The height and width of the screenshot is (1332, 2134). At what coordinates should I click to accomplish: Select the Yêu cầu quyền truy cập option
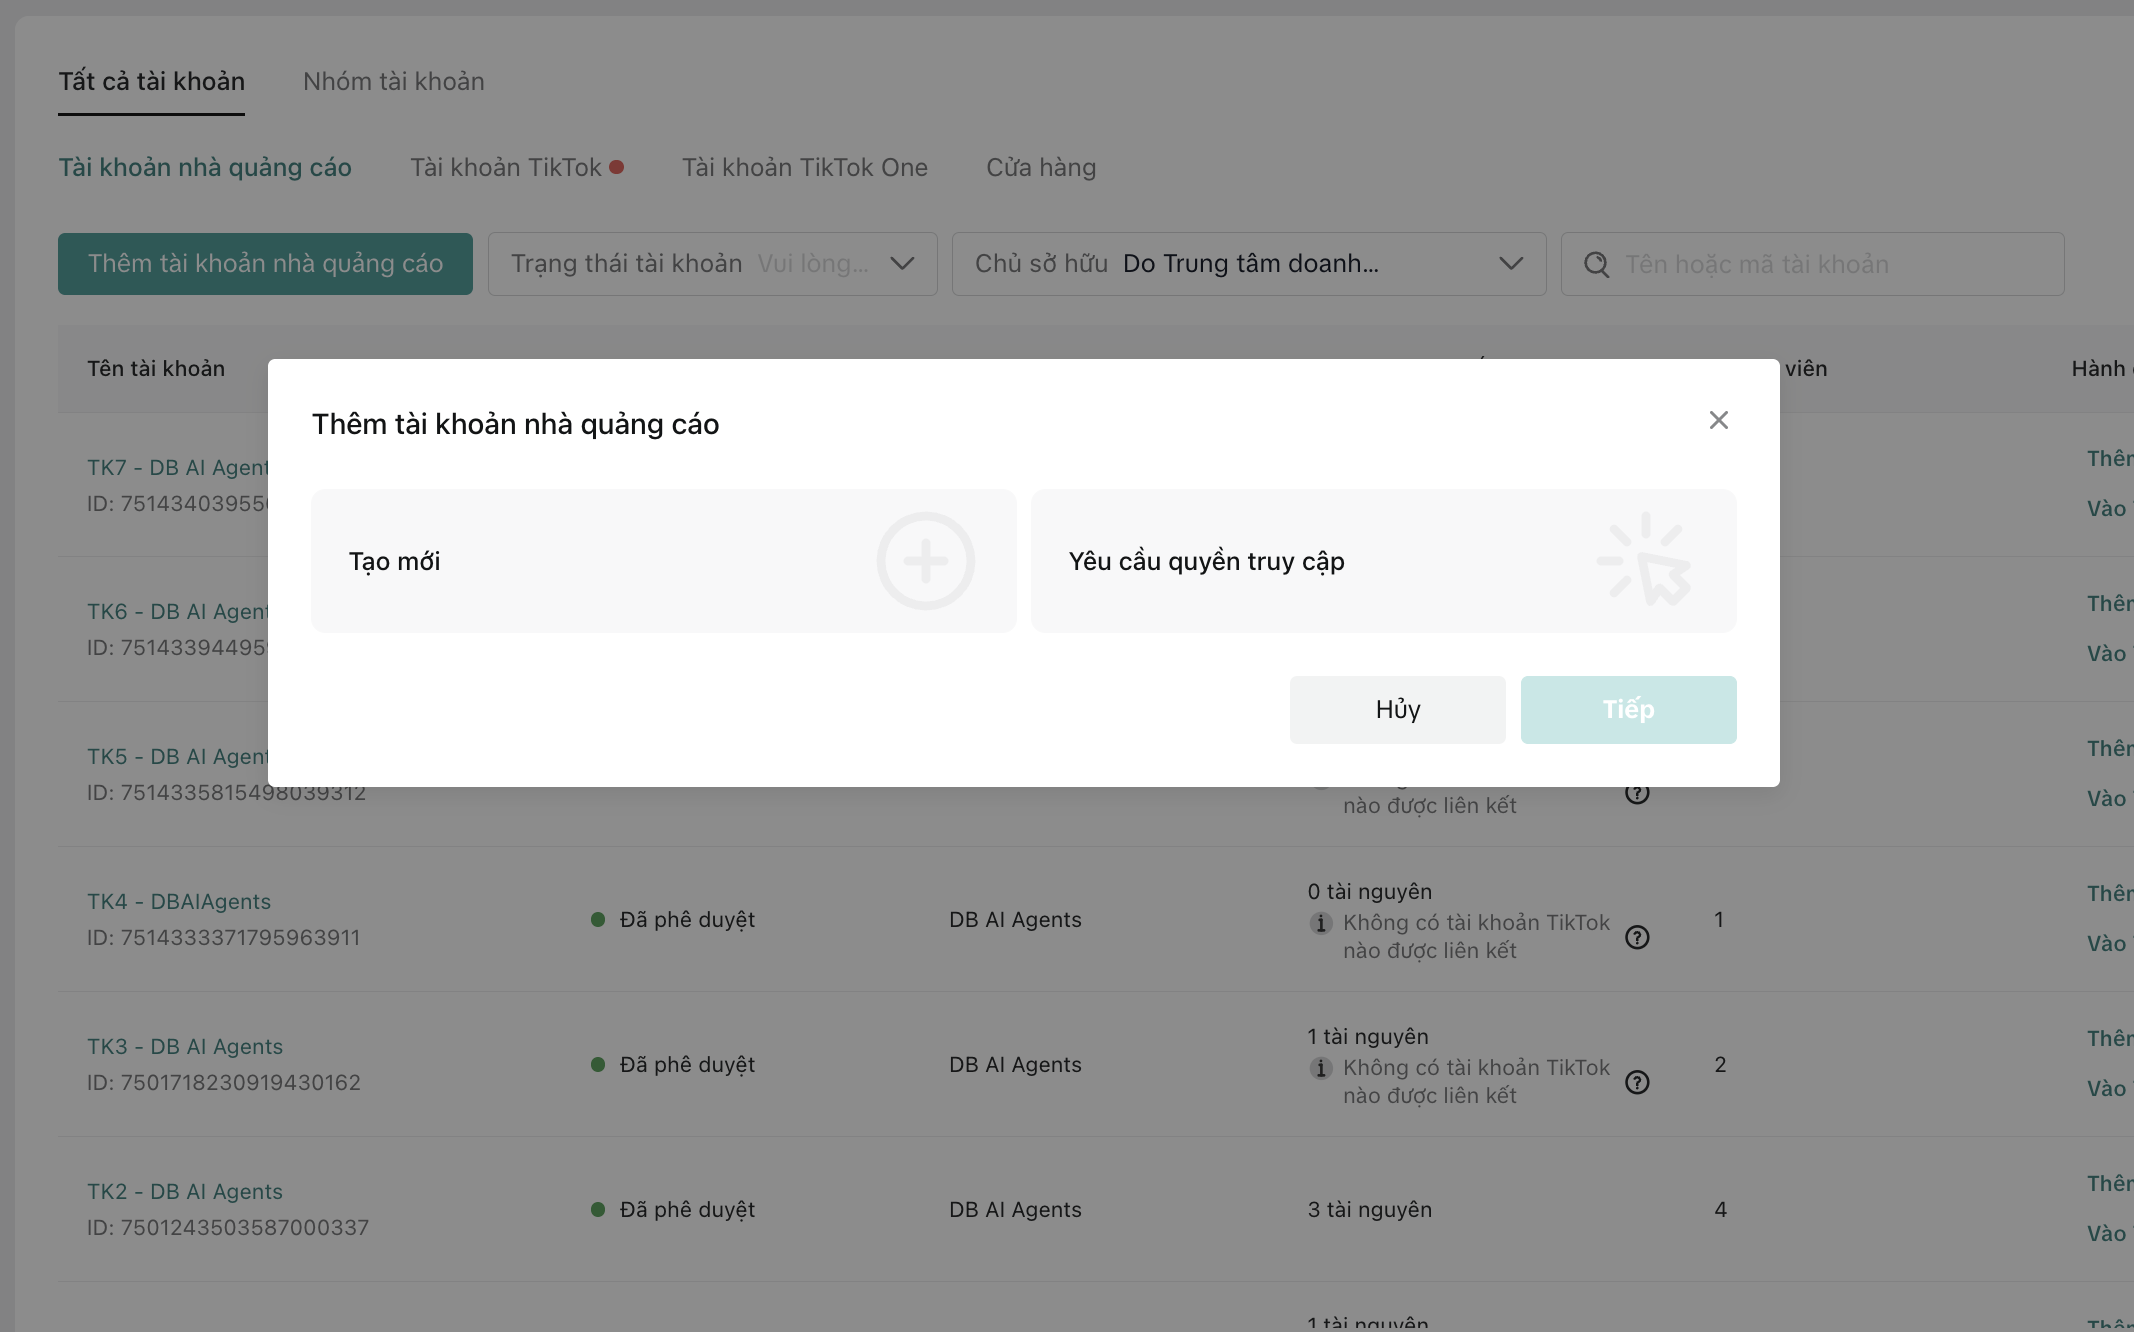pyautogui.click(x=1300, y=561)
